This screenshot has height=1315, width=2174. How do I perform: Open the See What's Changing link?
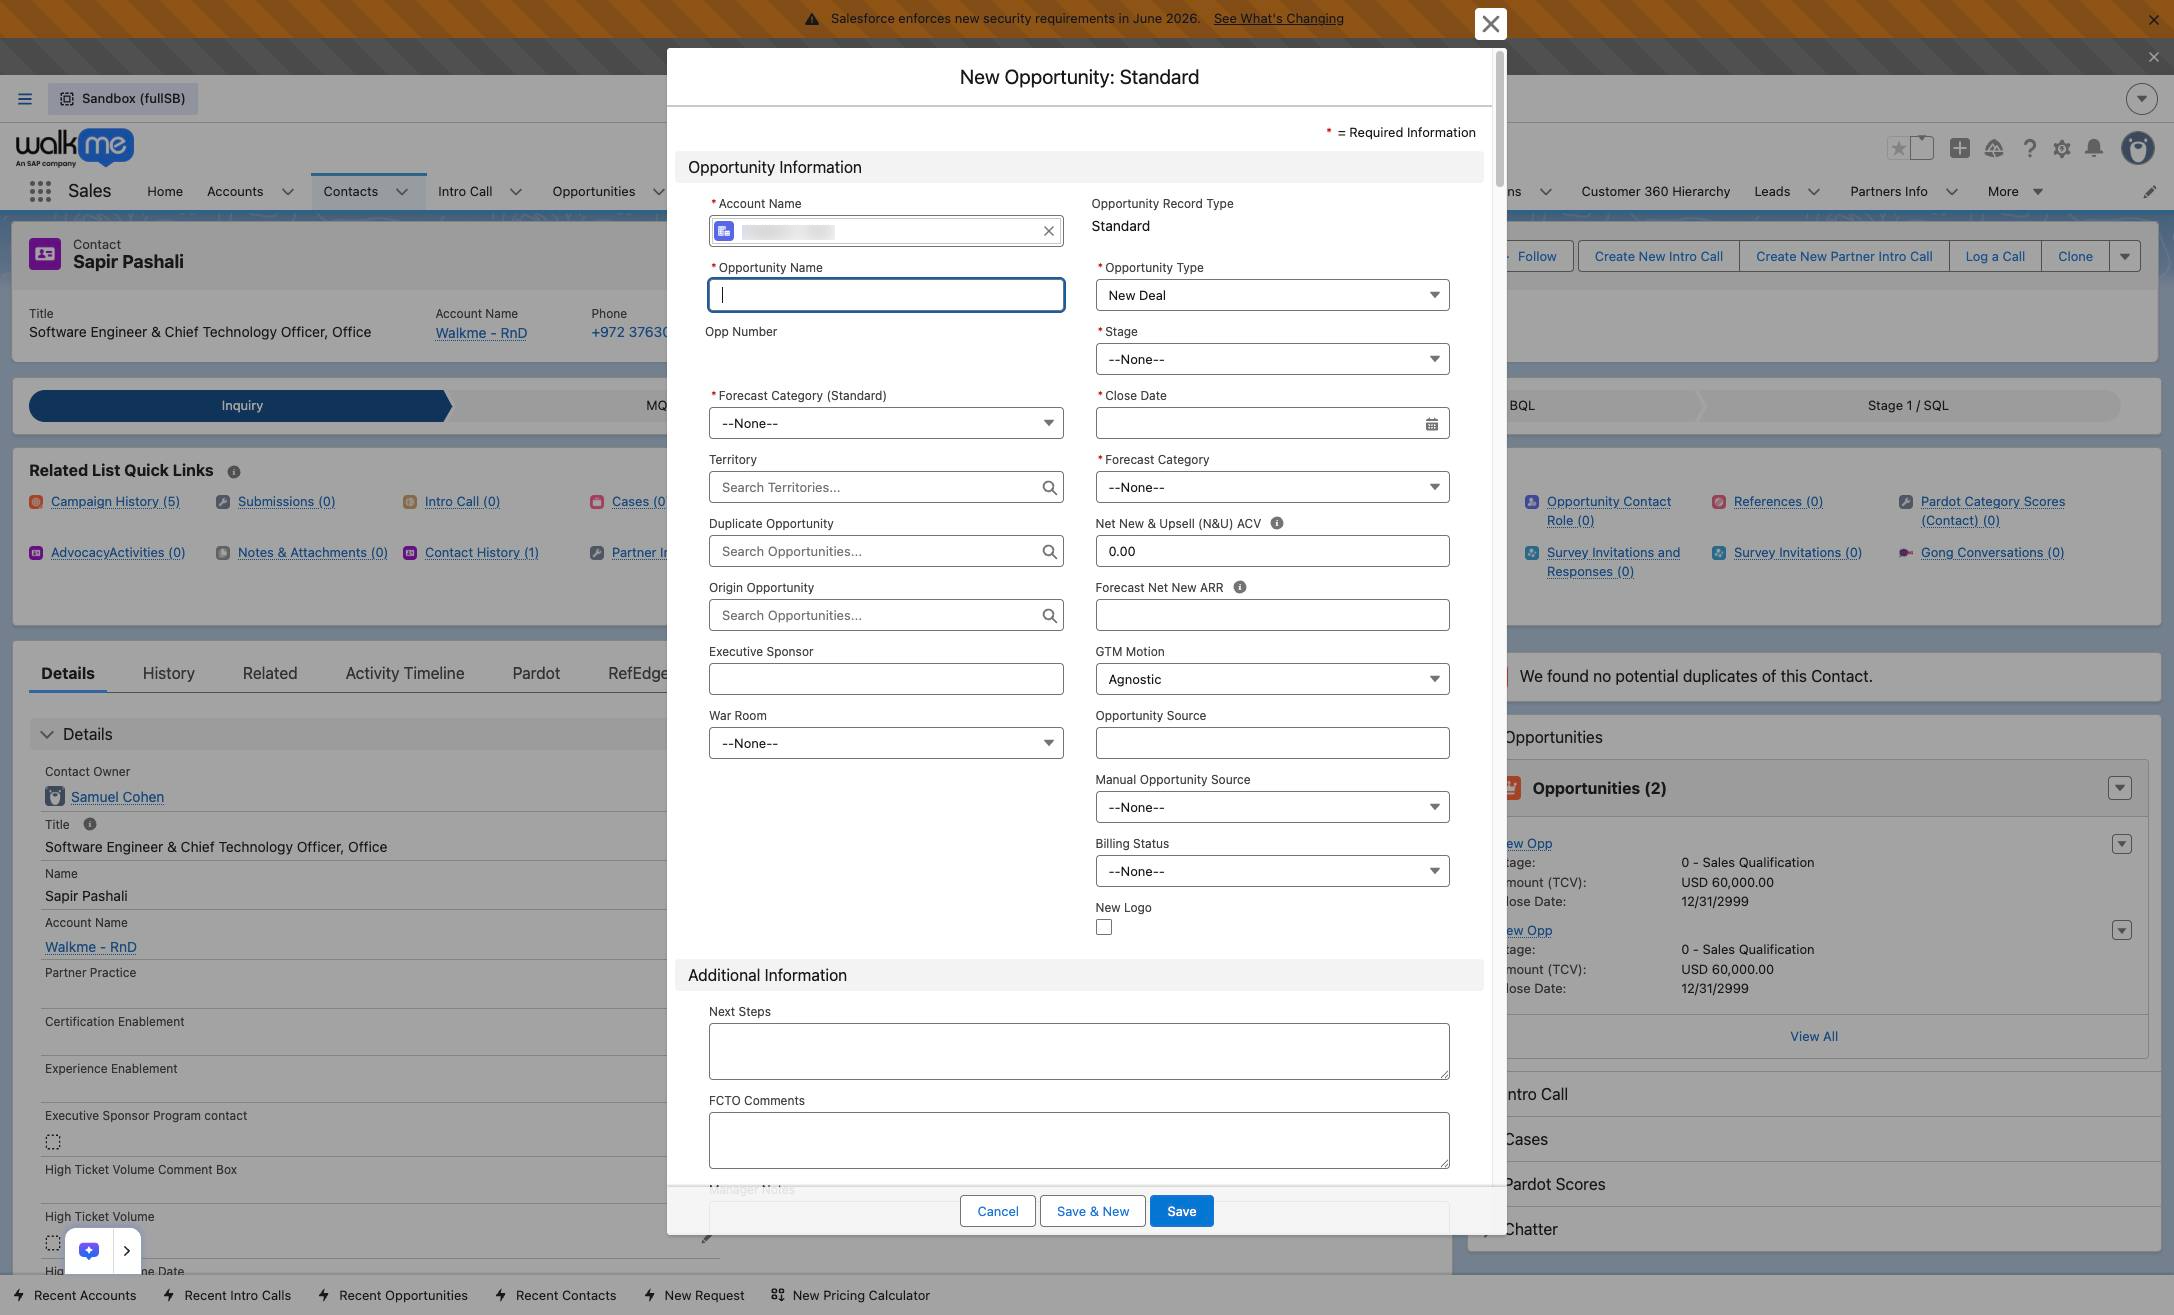1278,19
